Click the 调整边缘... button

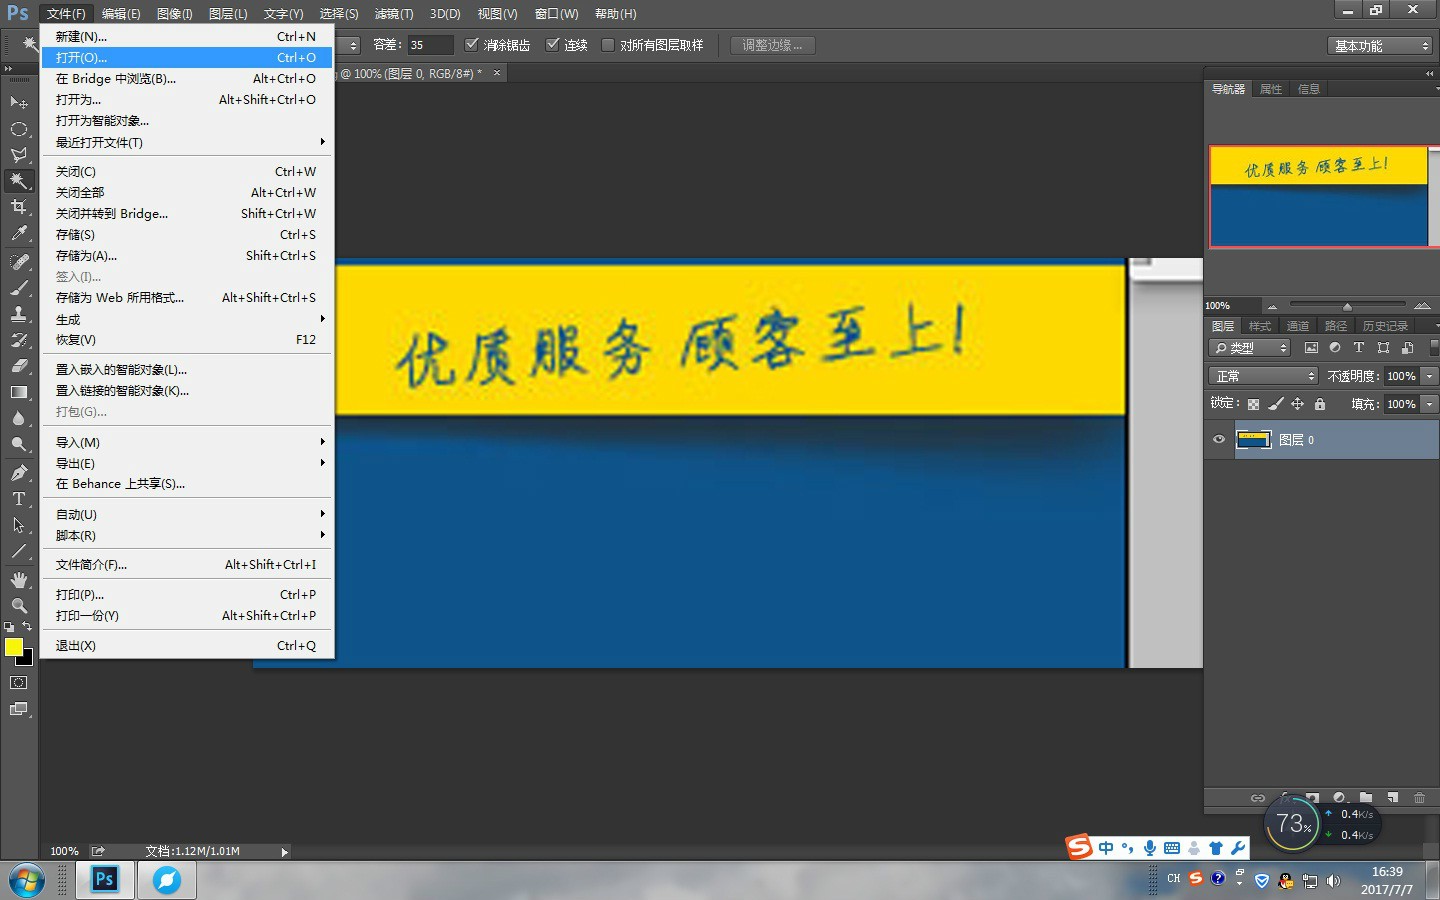coord(772,45)
